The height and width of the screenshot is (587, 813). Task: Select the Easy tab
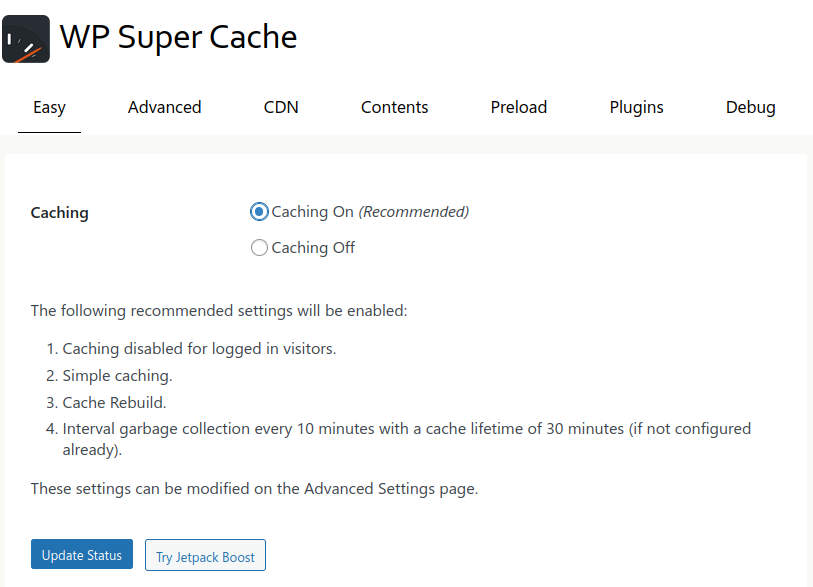49,107
